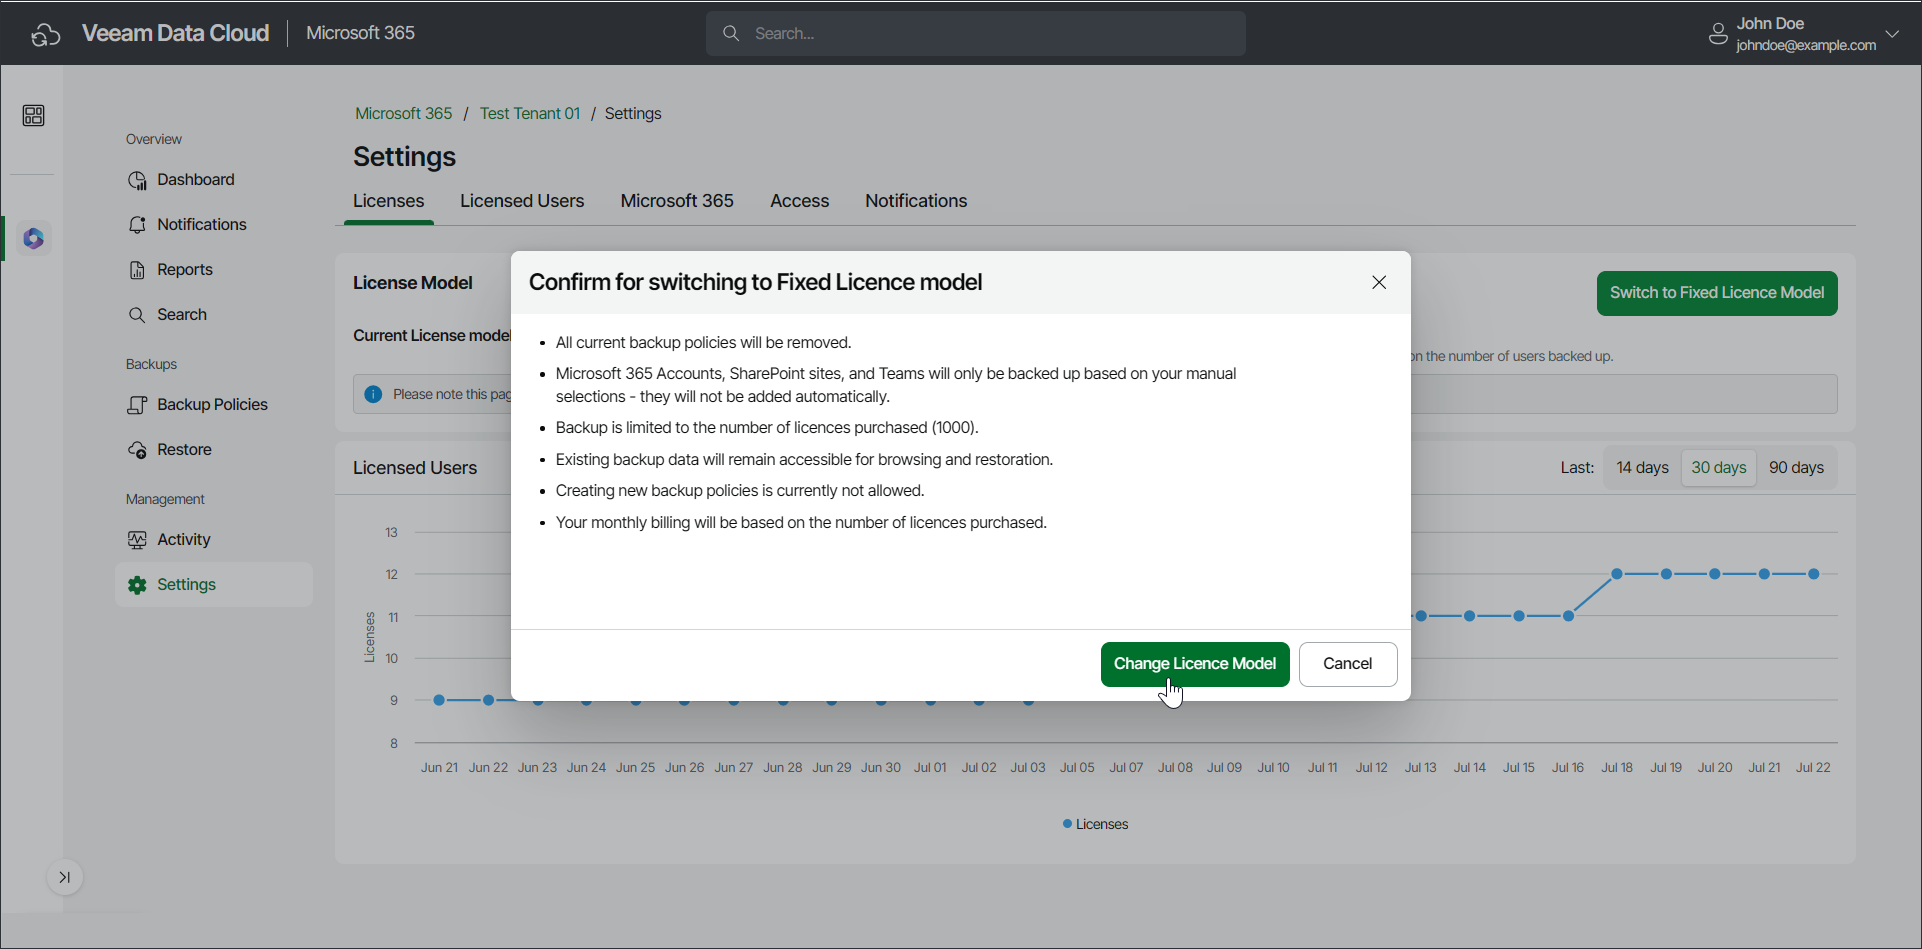Select the 30 days range option

point(1718,468)
